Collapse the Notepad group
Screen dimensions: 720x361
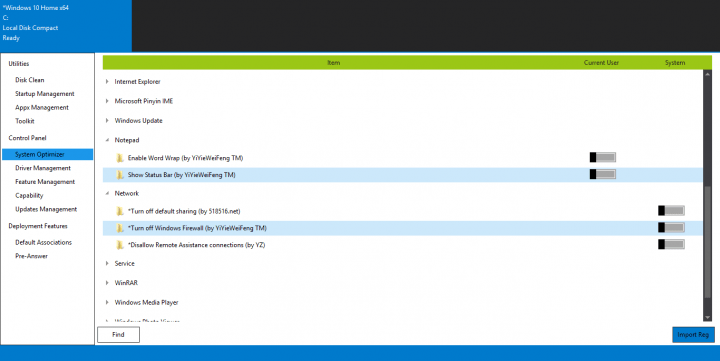(107, 140)
